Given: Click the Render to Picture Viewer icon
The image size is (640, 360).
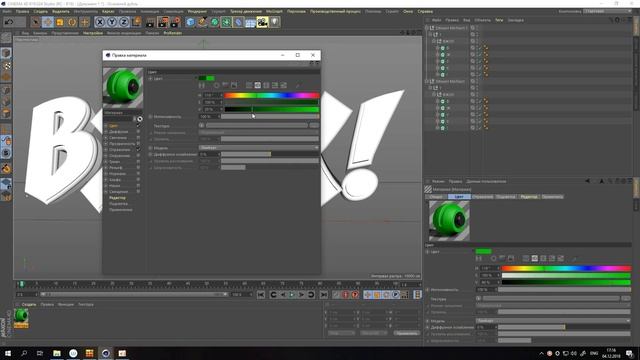Looking at the screenshot, I should point(163,22).
